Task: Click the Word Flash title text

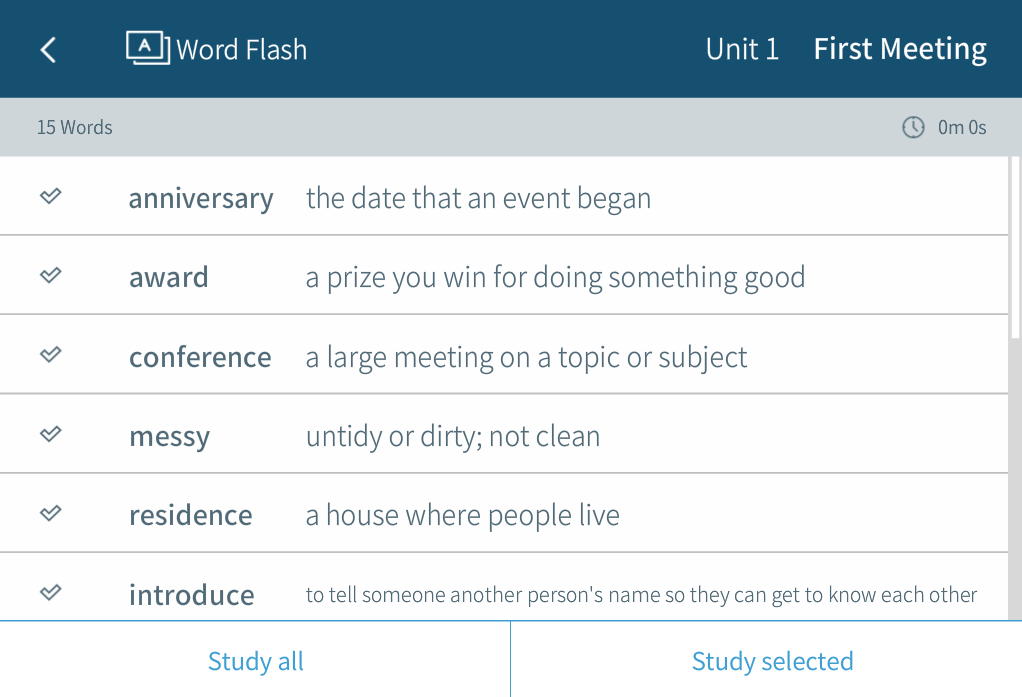Action: [x=242, y=49]
